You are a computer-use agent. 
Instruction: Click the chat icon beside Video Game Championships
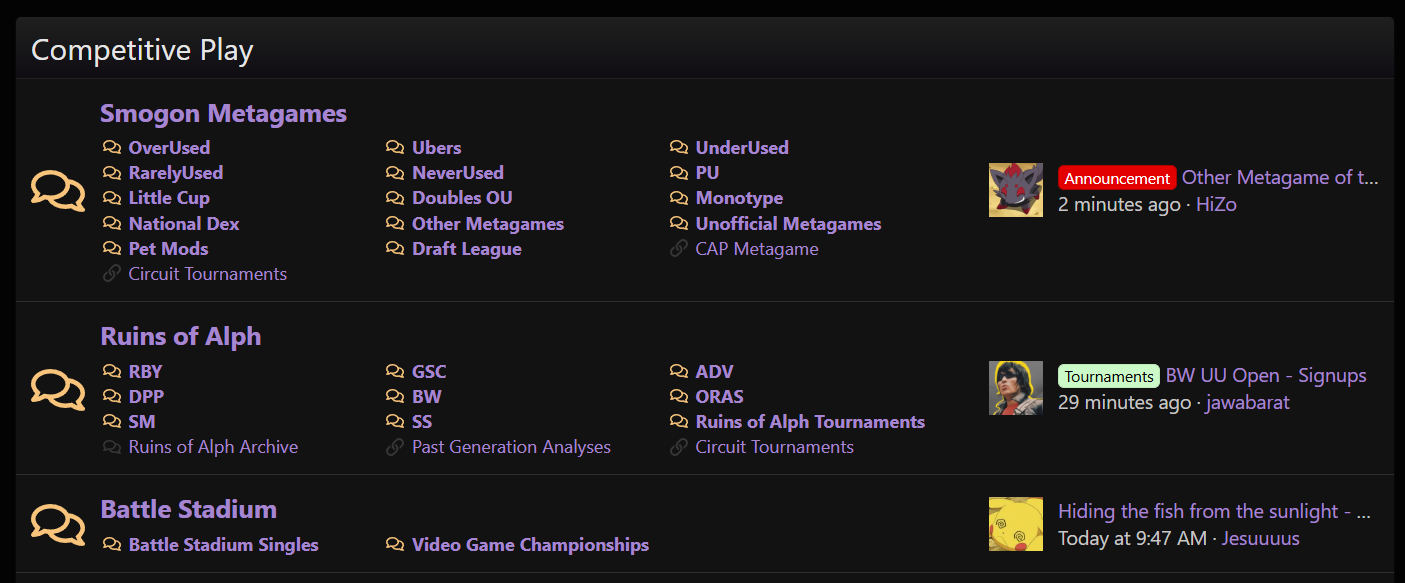[395, 545]
